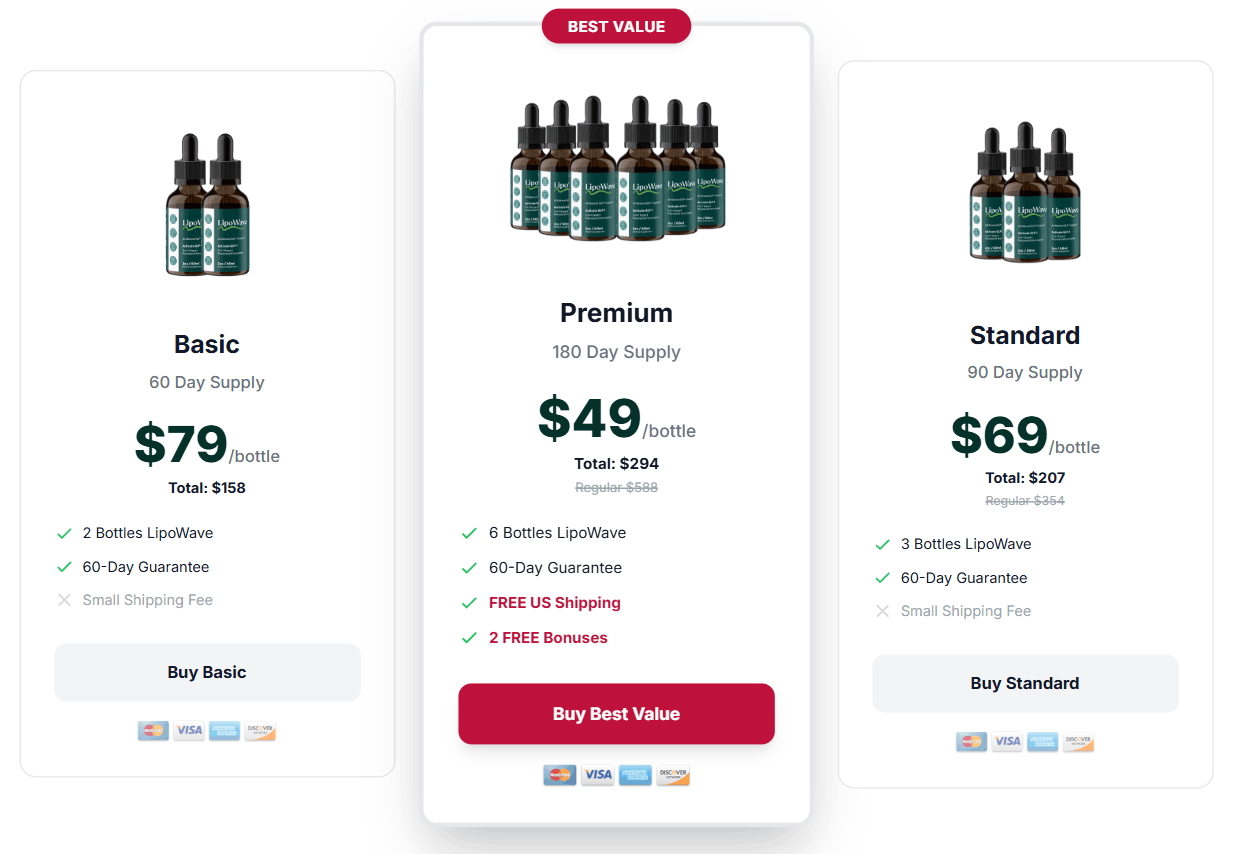Image resolution: width=1233 pixels, height=854 pixels.
Task: Click the Buy Basic button
Action: [206, 672]
